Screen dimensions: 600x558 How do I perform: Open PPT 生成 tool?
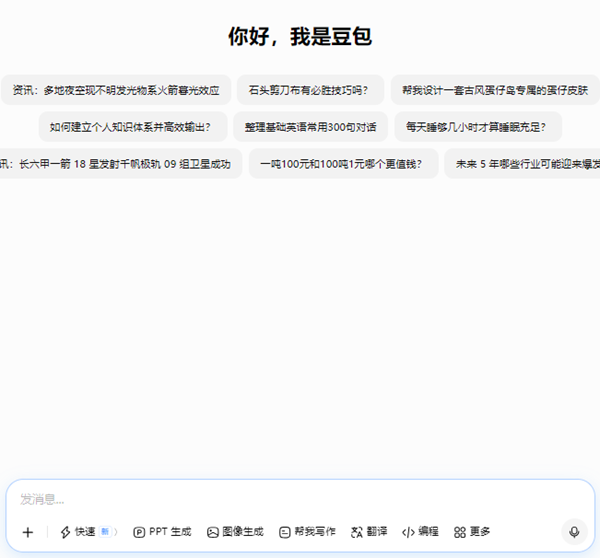tap(162, 532)
